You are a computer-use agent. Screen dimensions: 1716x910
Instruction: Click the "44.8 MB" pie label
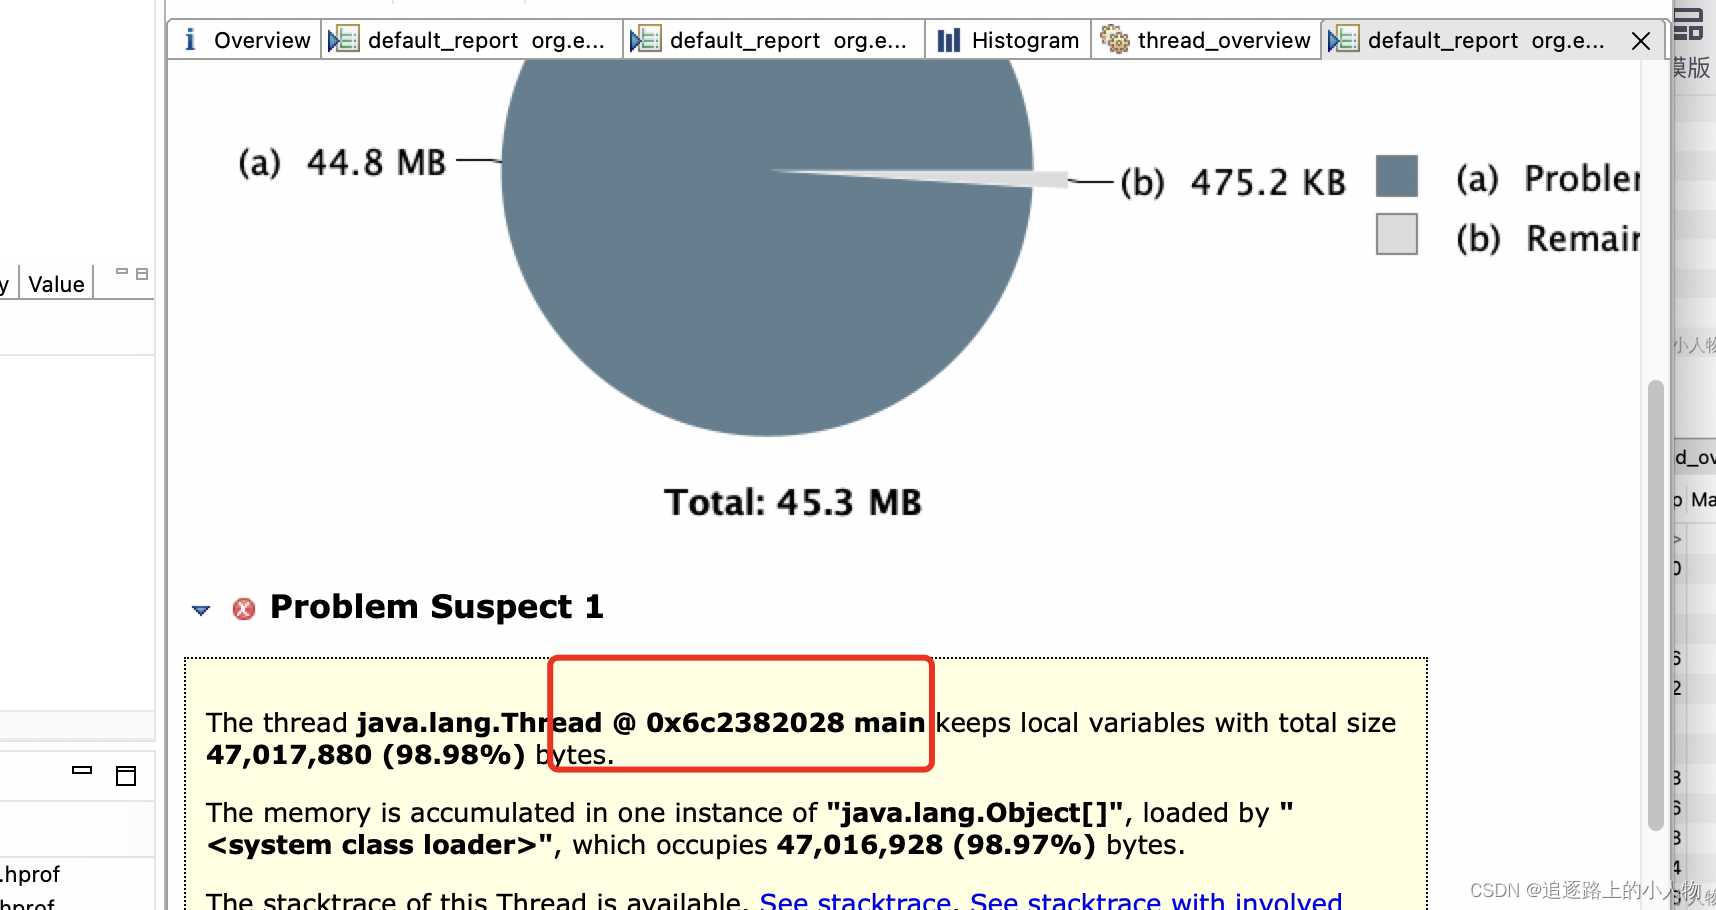(x=376, y=162)
